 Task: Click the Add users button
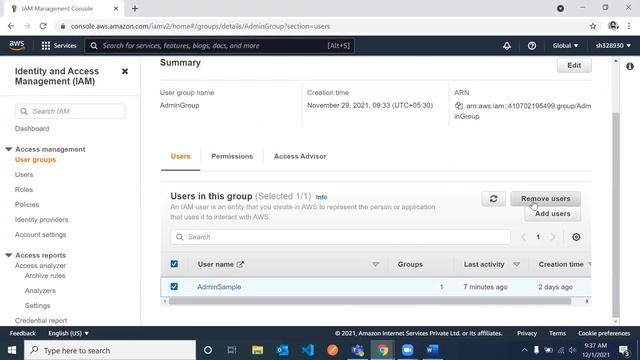click(552, 214)
